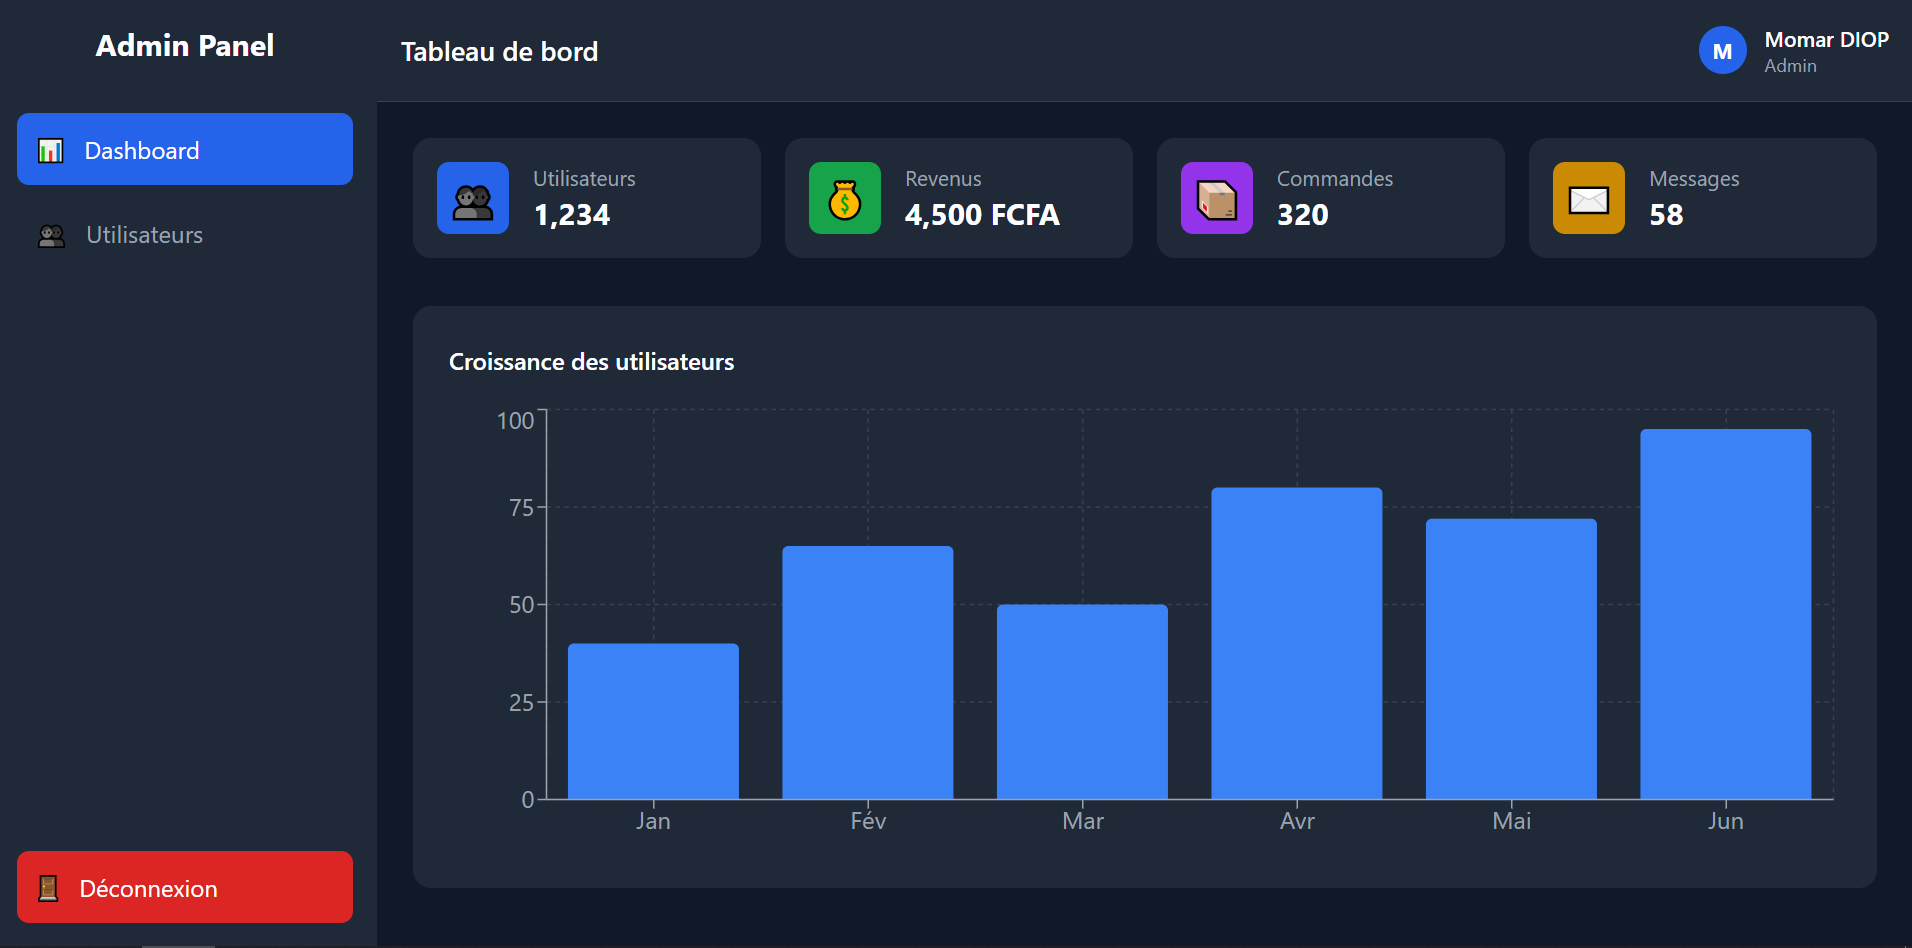
Task: Click the Admin role label under the name
Action: (x=1790, y=66)
